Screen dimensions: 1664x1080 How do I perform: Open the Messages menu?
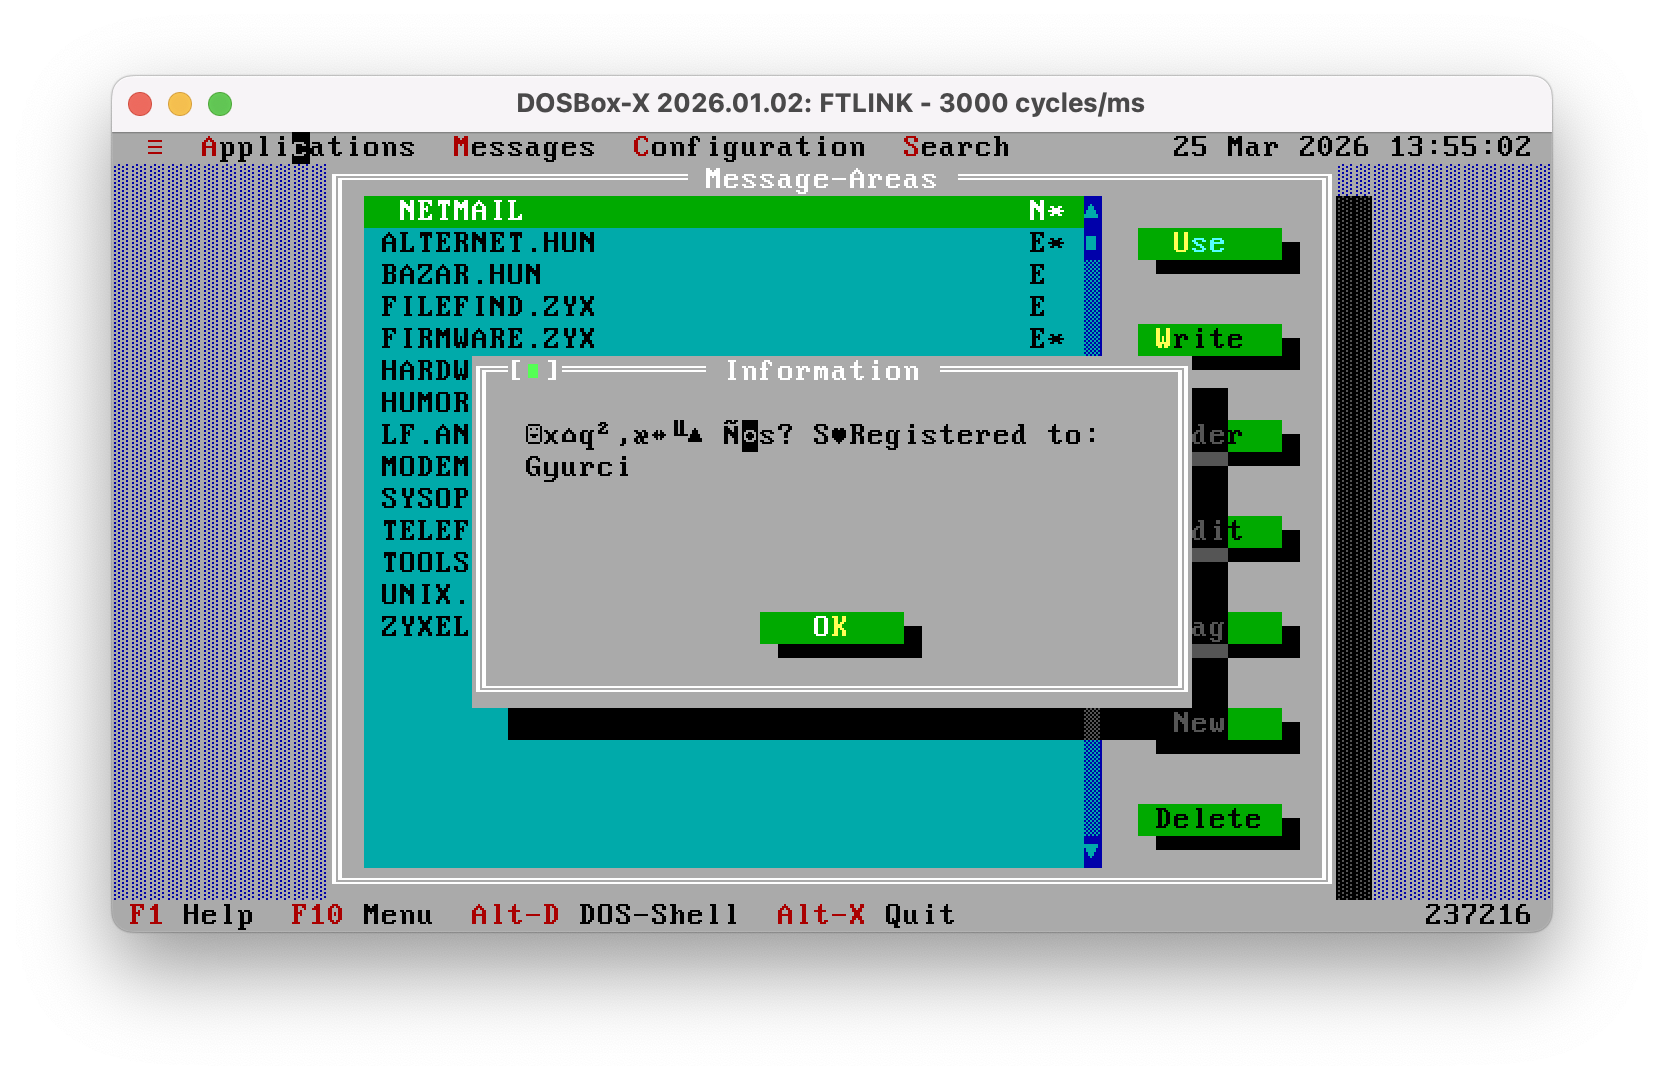click(523, 147)
